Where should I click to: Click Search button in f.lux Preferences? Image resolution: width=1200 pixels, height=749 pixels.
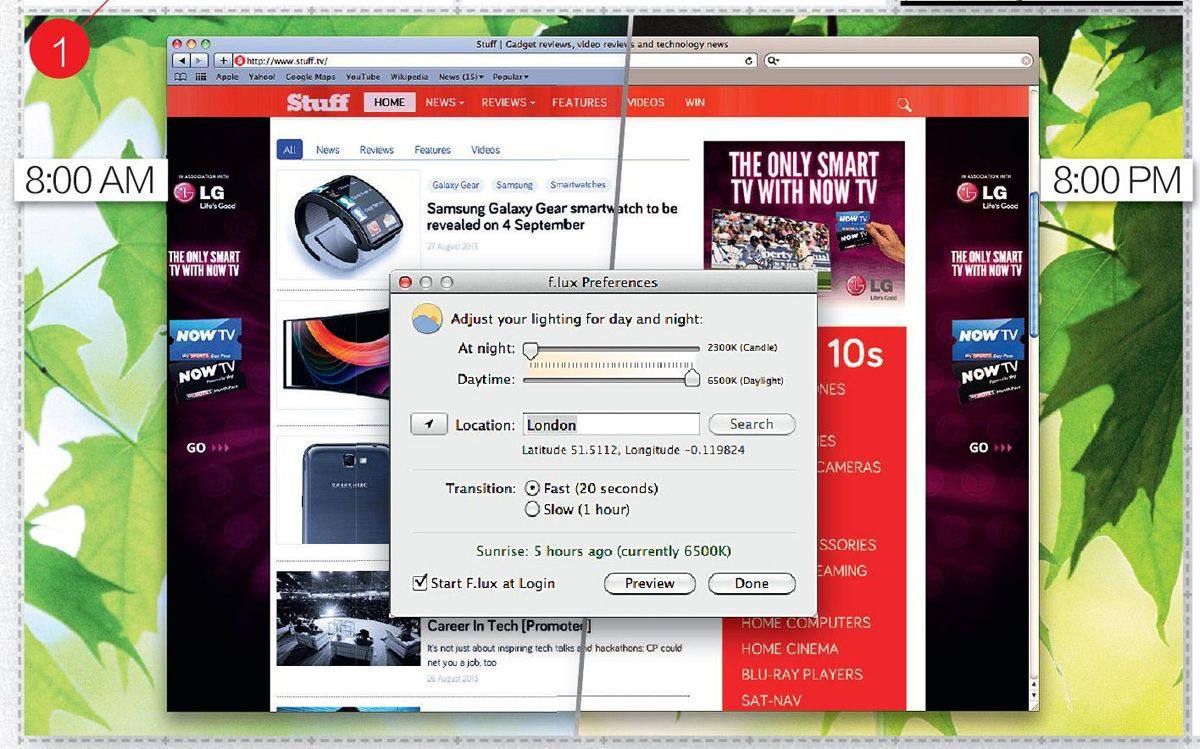click(752, 424)
